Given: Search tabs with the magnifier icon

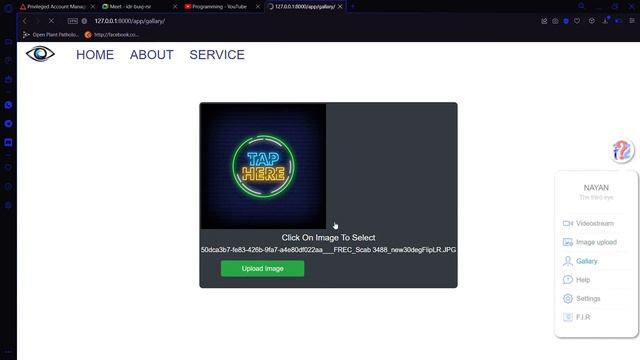Looking at the screenshot, I should (581, 6).
